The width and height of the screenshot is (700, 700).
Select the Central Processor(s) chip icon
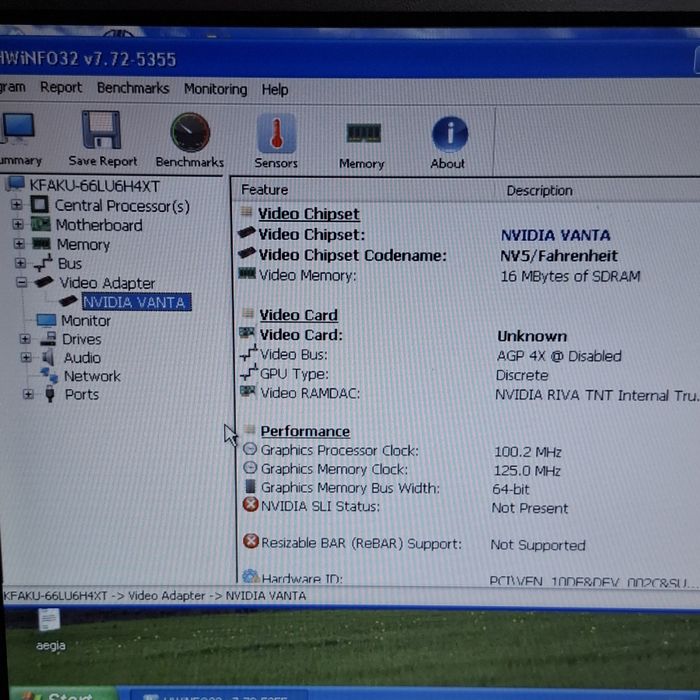click(x=39, y=205)
